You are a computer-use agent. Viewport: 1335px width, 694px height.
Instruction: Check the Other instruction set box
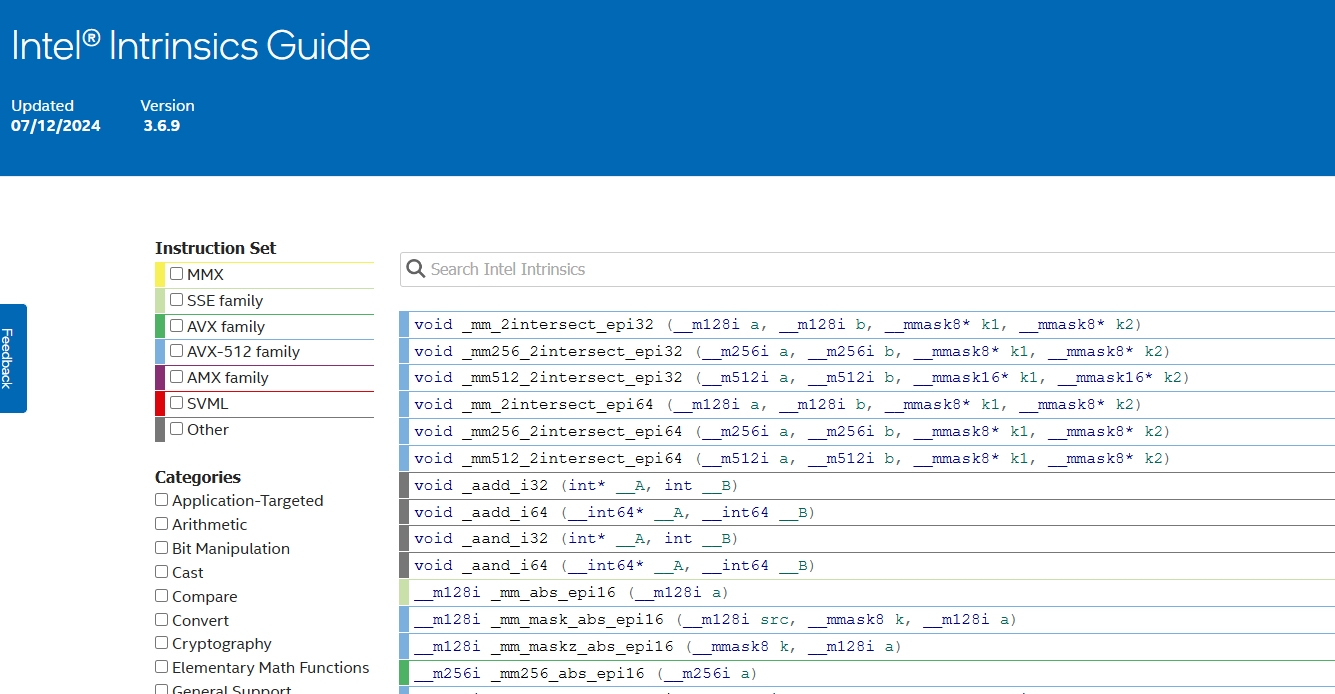(x=177, y=429)
